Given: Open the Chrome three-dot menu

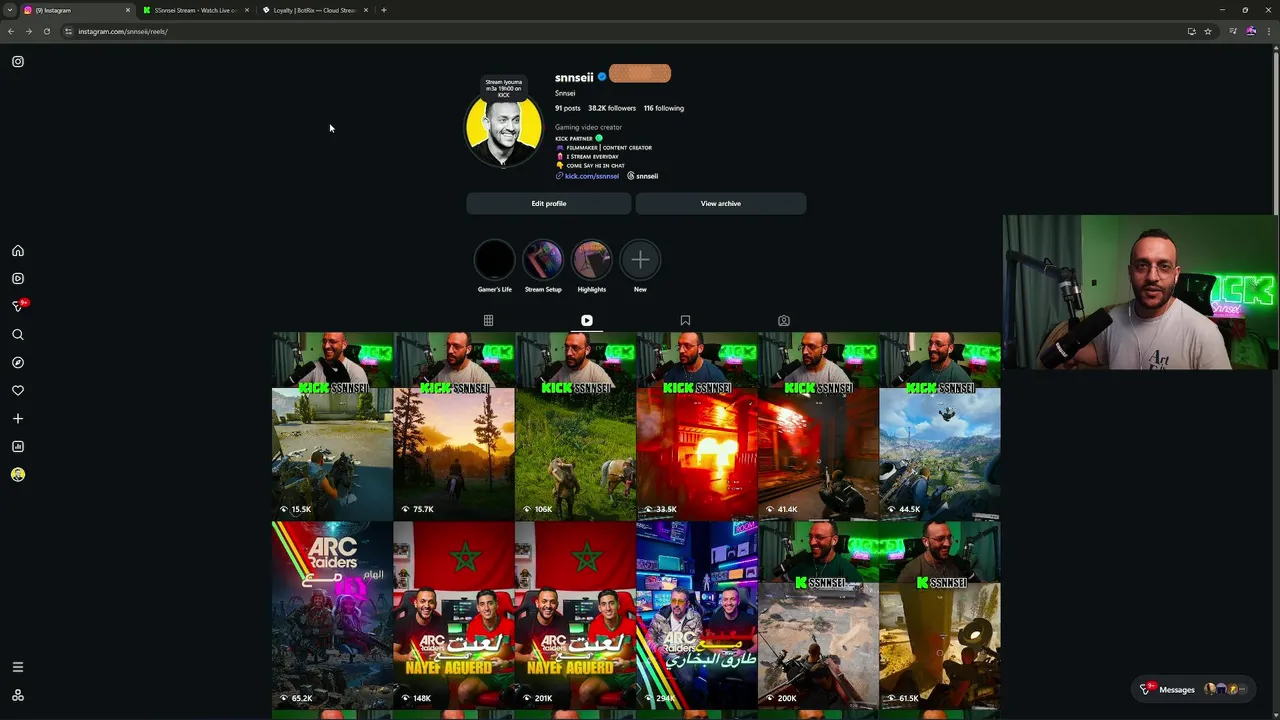Looking at the screenshot, I should pos(1269,31).
